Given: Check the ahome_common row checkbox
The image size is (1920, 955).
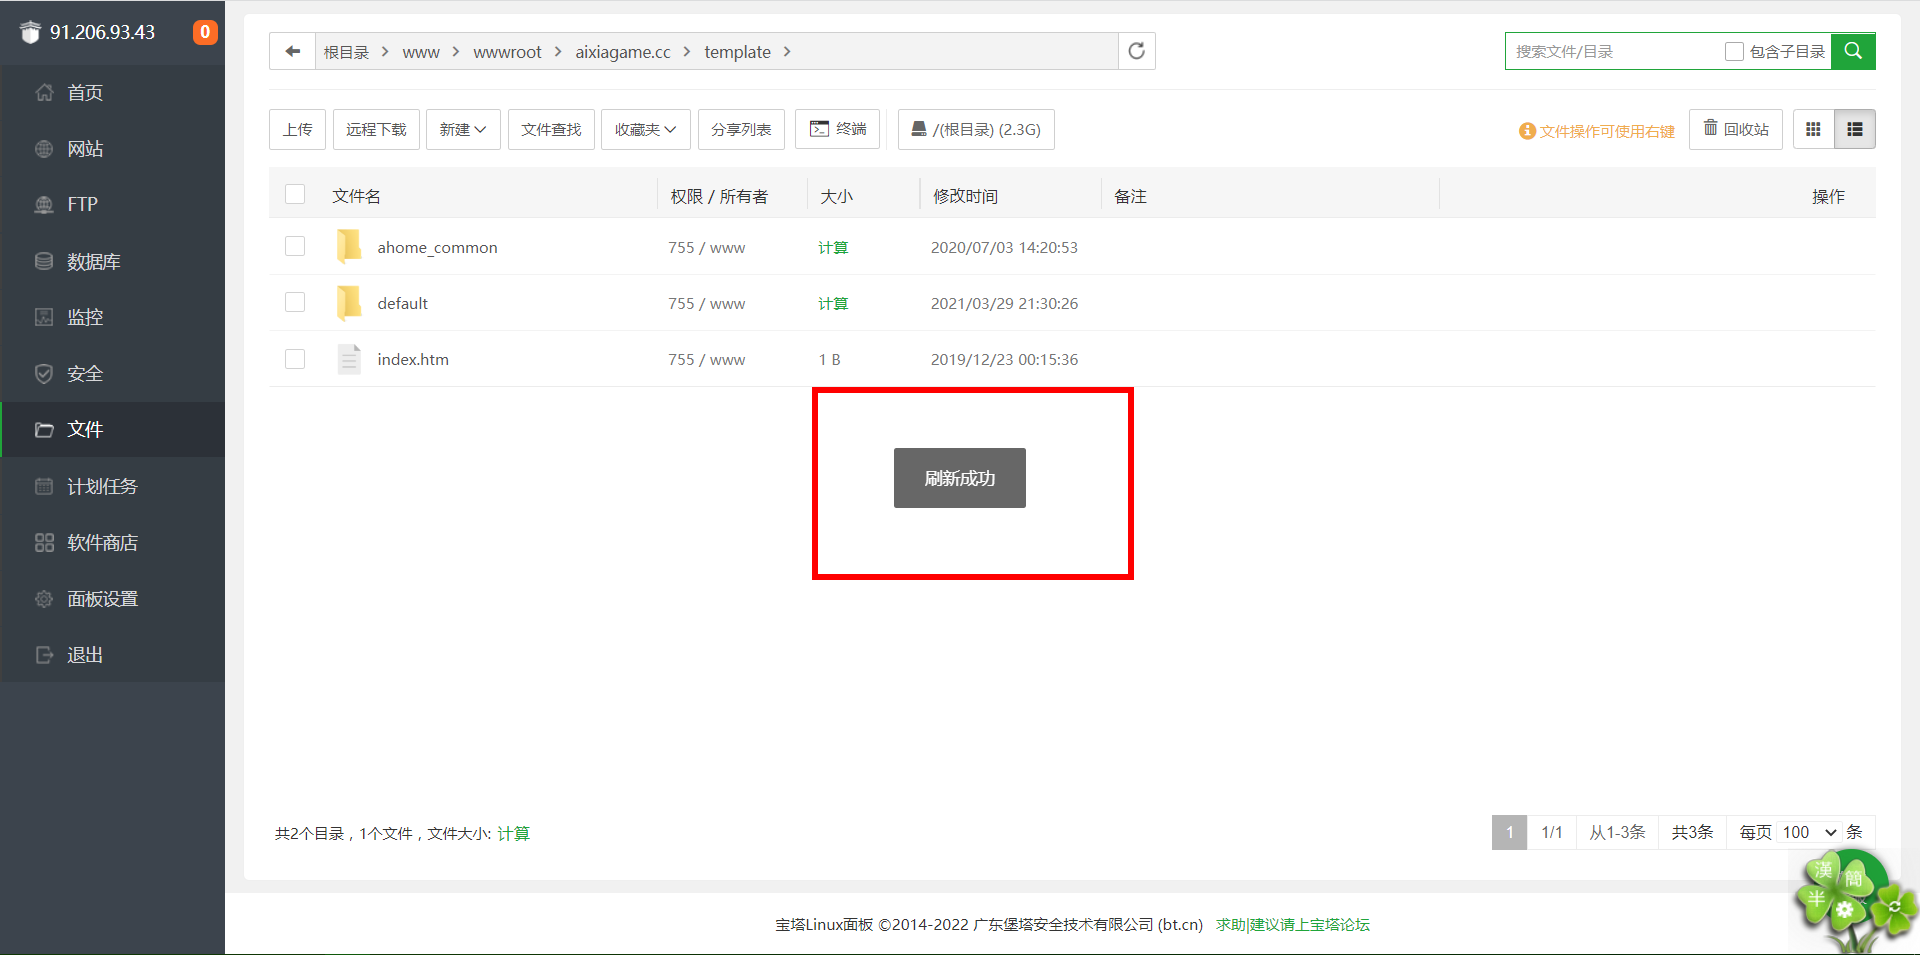Looking at the screenshot, I should [295, 246].
